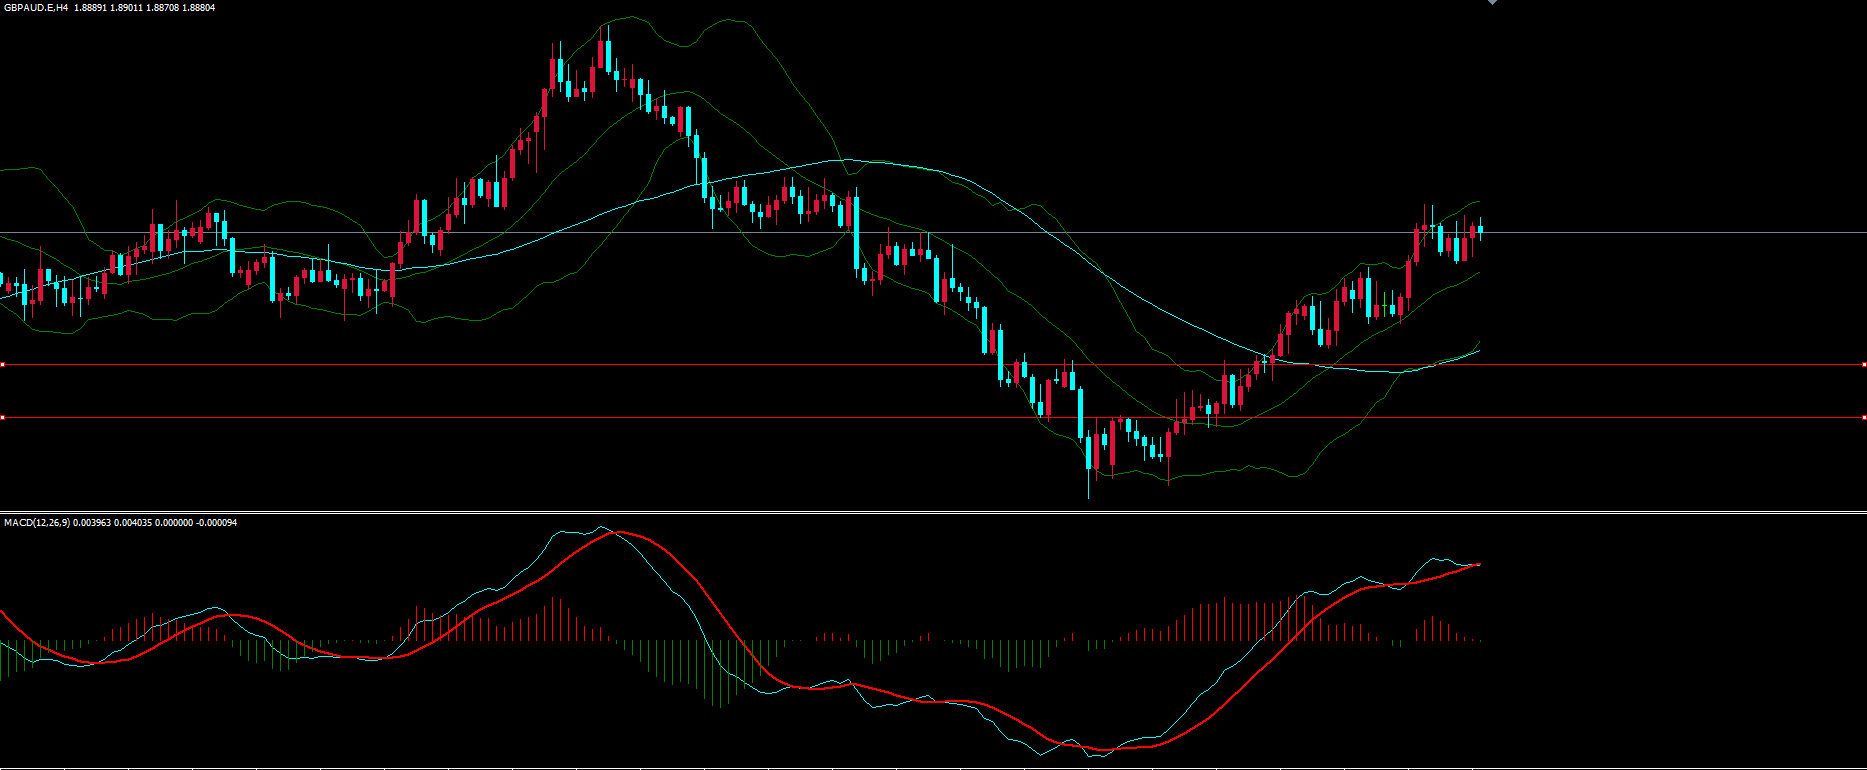Click the red MACD signal line peak
The width and height of the screenshot is (1867, 770).
pos(622,532)
